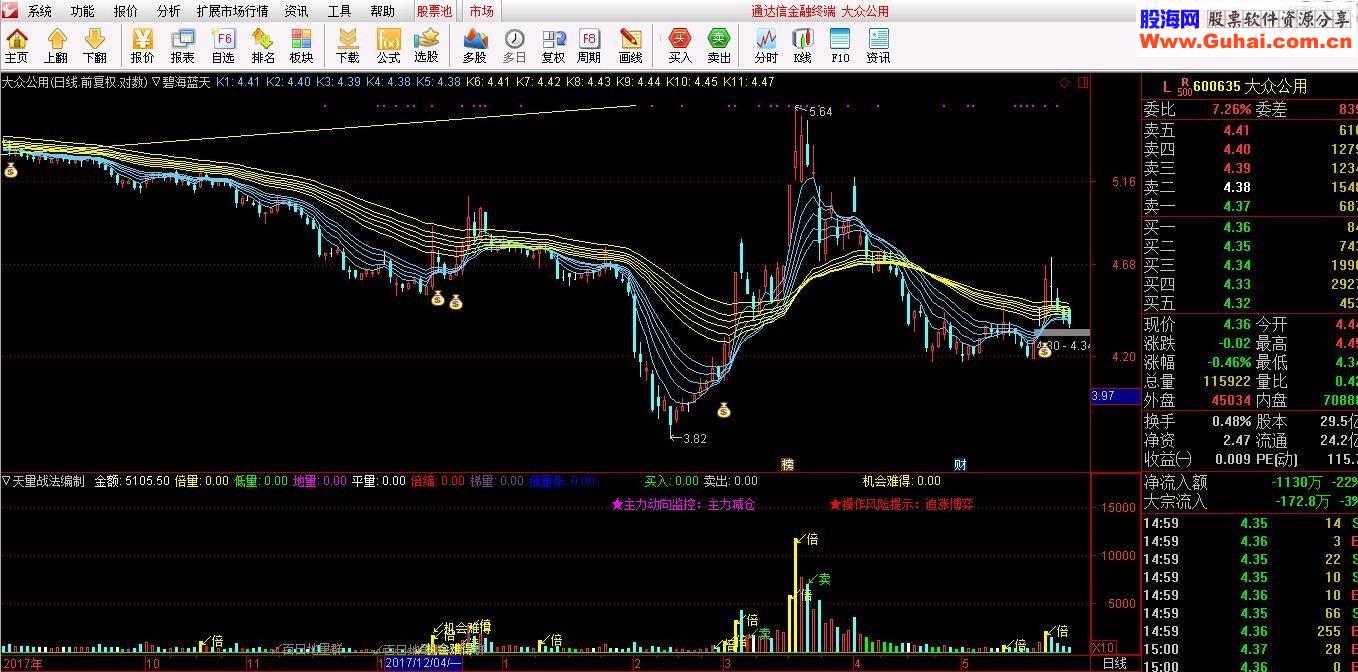Switch to K线 candlestick chart
The width and height of the screenshot is (1358, 672).
coord(802,45)
